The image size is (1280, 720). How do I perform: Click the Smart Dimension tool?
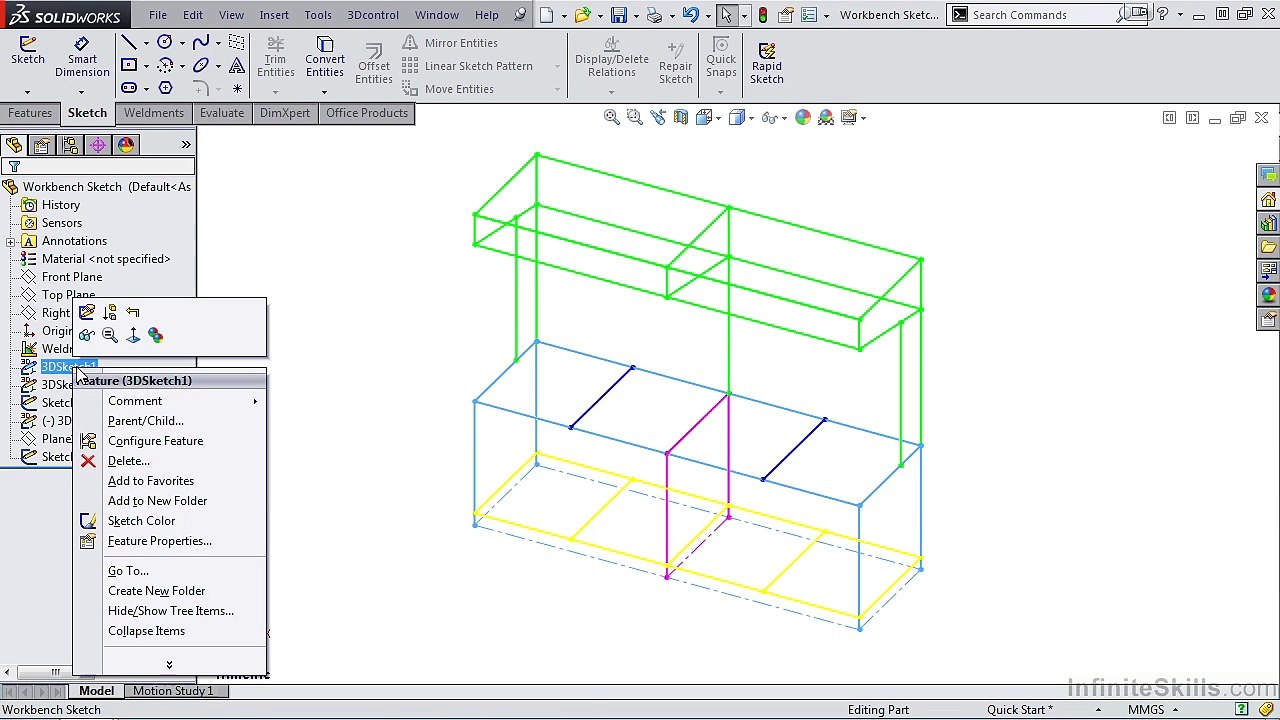(x=82, y=57)
